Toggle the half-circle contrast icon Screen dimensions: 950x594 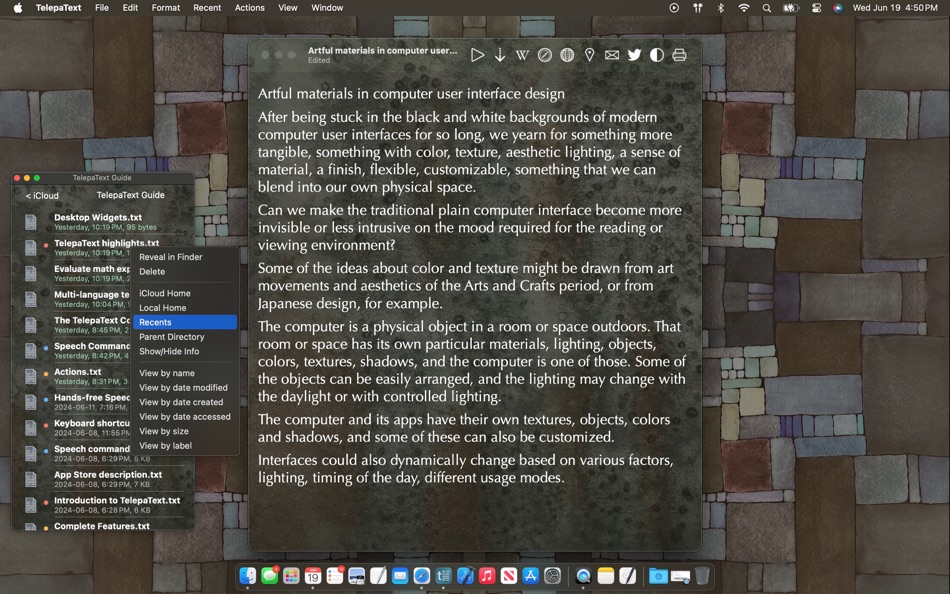tap(657, 55)
